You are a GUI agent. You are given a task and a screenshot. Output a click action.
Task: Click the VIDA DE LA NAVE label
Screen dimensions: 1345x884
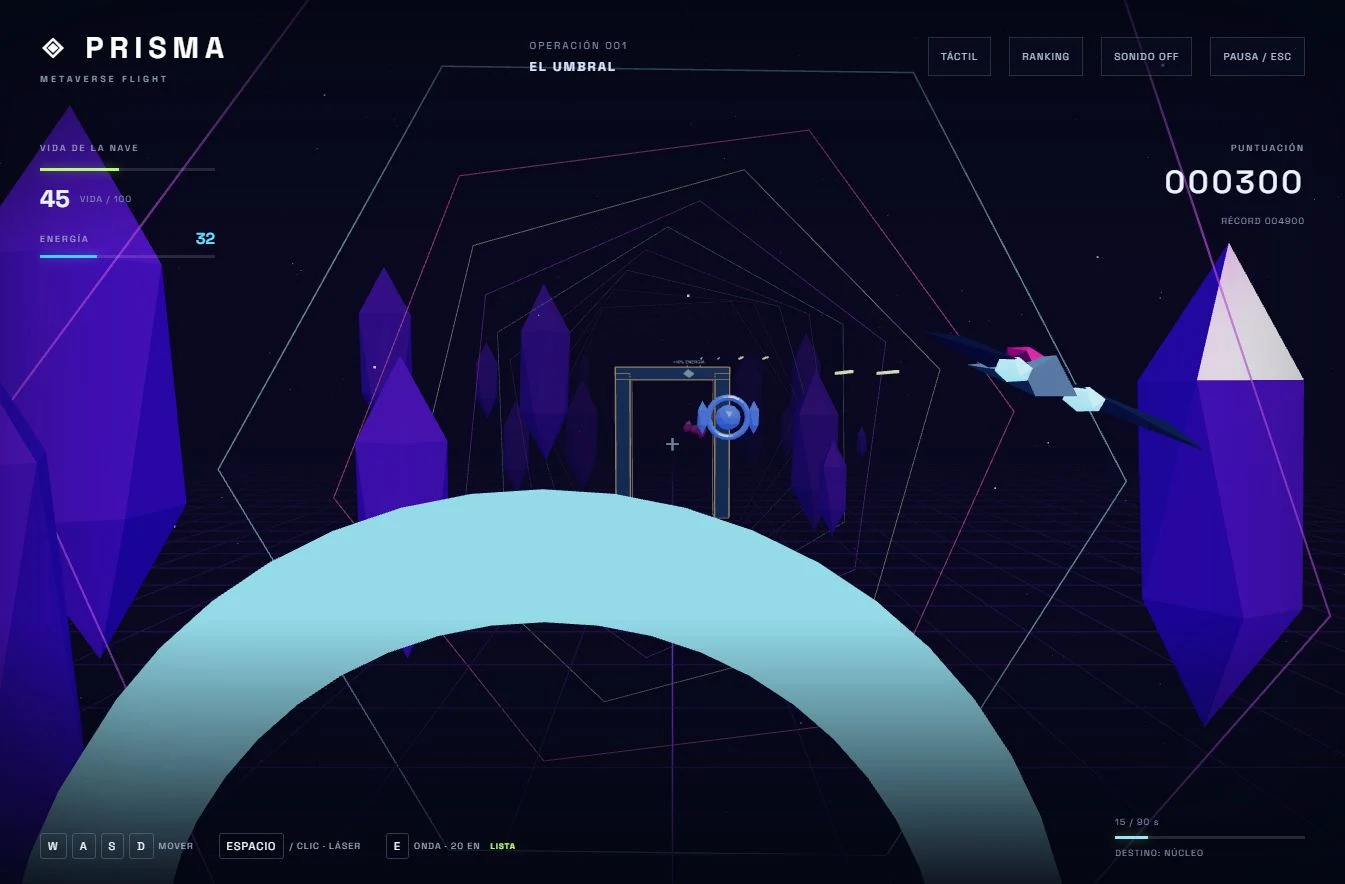pyautogui.click(x=89, y=148)
